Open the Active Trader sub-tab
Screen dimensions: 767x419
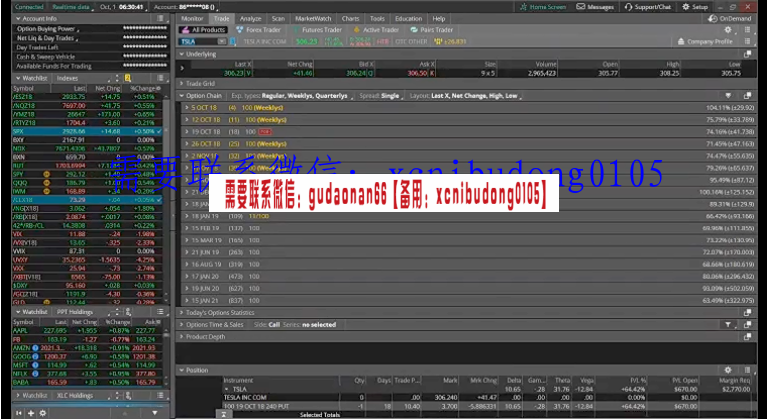pyautogui.click(x=378, y=30)
